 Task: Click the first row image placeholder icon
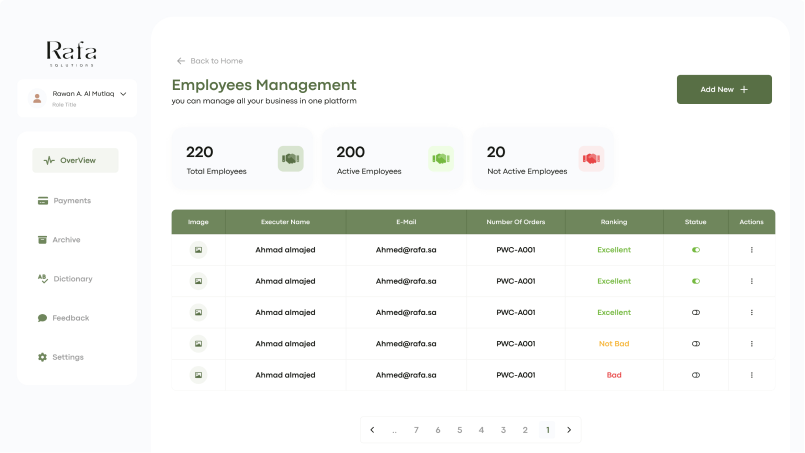point(198,250)
